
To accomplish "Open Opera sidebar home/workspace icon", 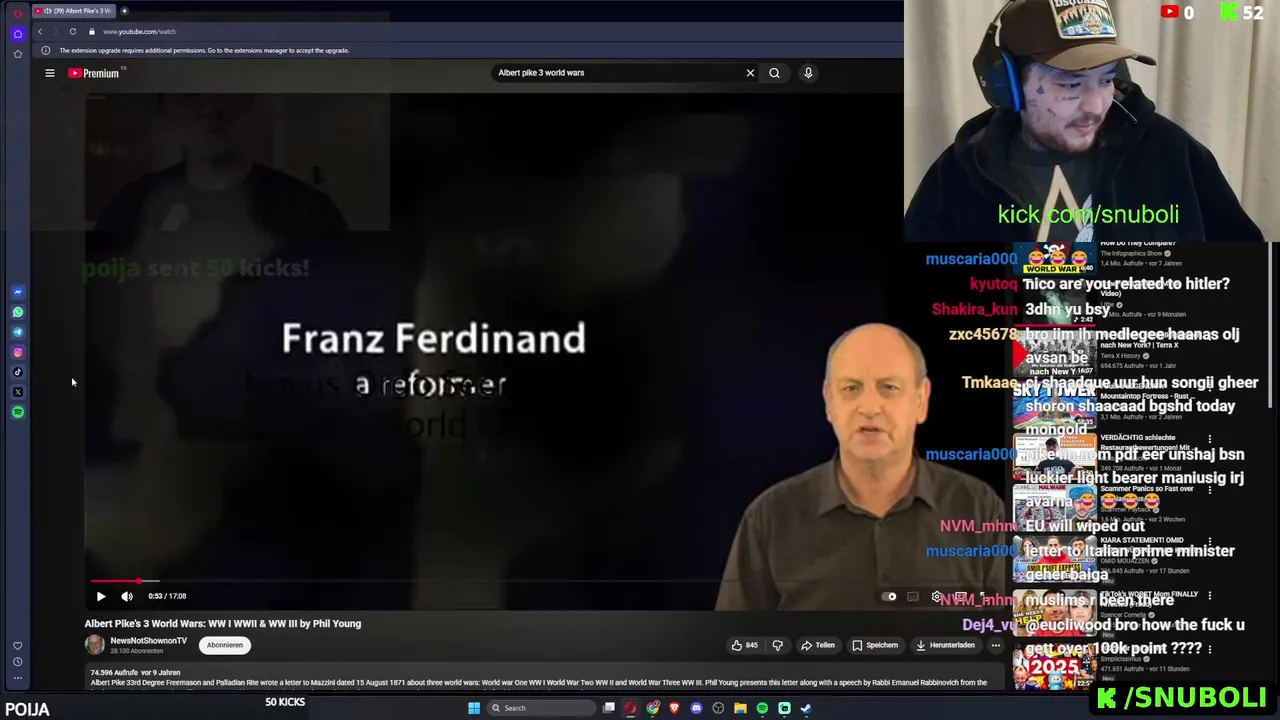I will (x=17, y=34).
